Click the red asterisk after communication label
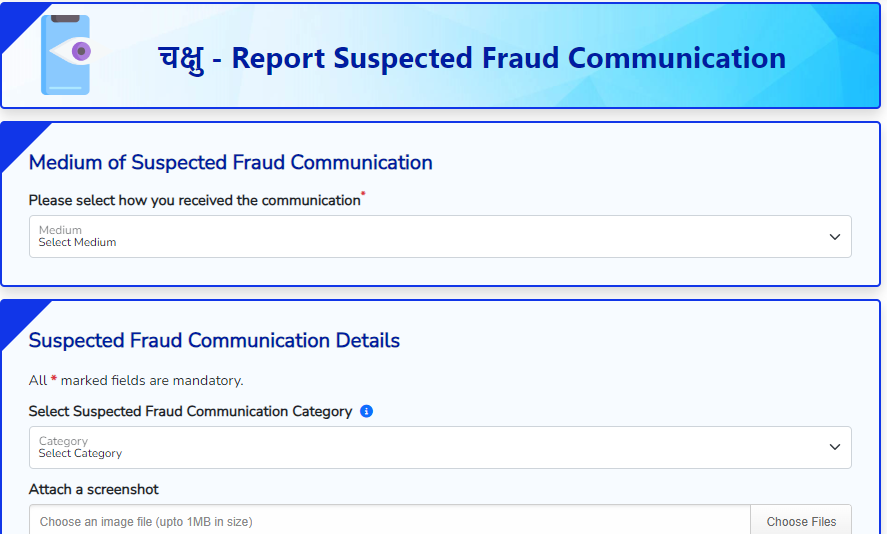Screen dimensions: 887x534 coord(363,195)
